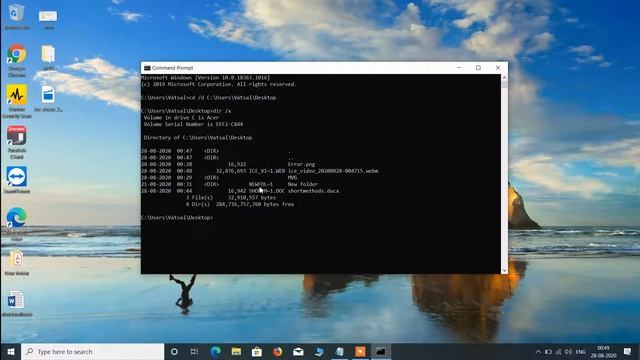Viewport: 640px width, 360px height.
Task: Open Task View on the taskbar
Action: [195, 351]
